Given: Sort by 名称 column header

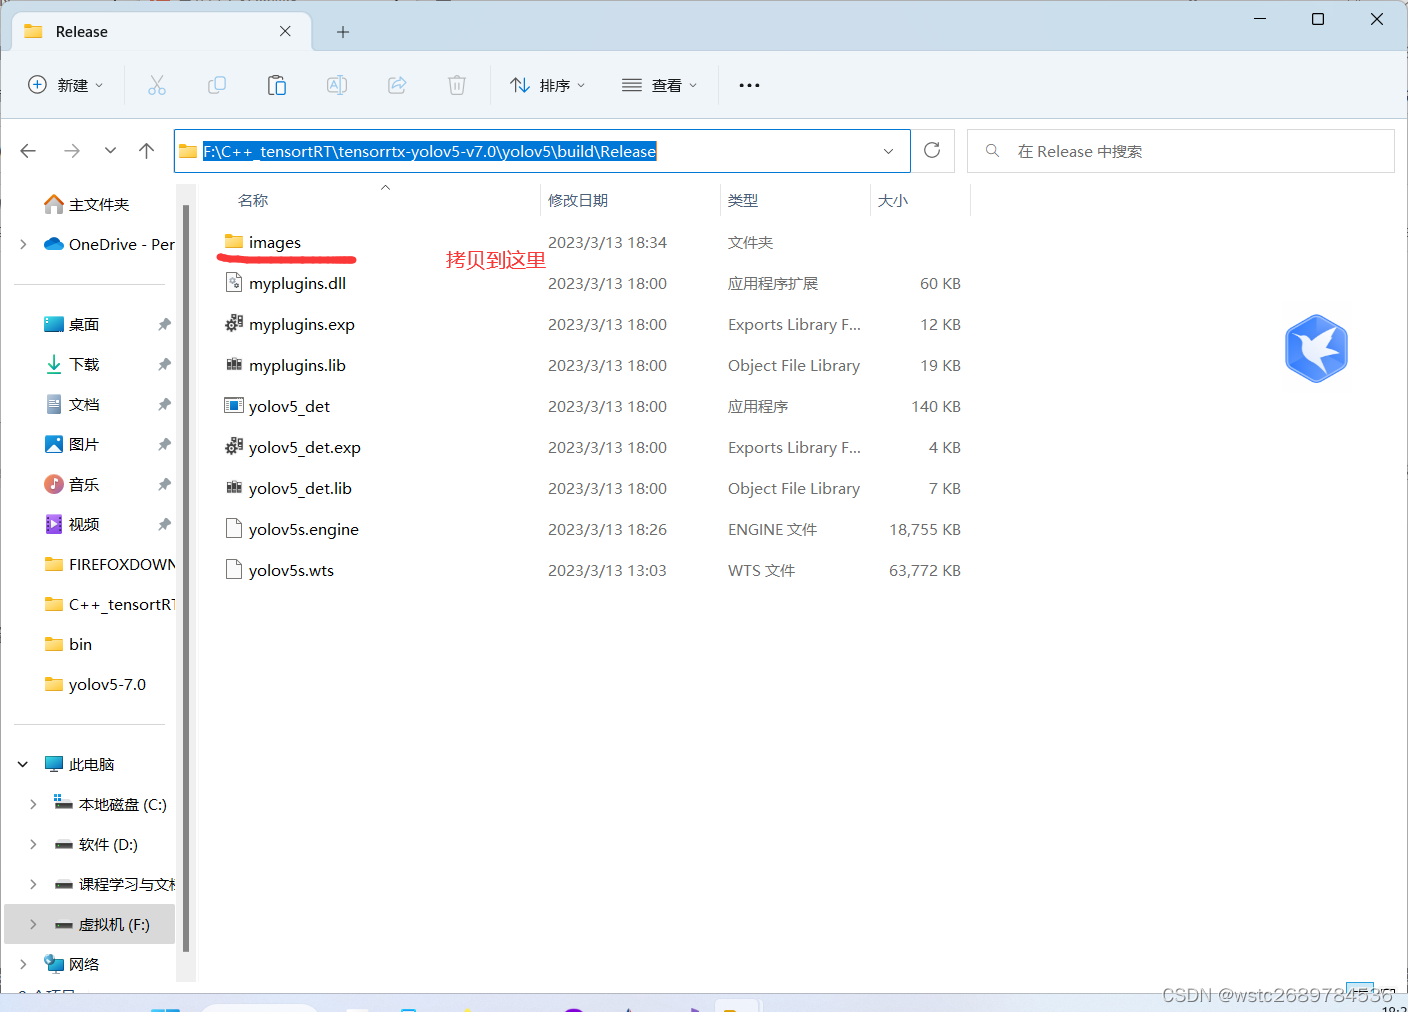Looking at the screenshot, I should (x=253, y=200).
